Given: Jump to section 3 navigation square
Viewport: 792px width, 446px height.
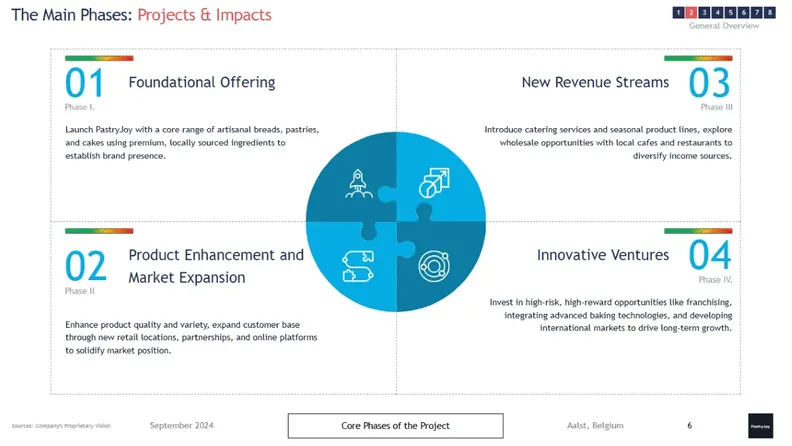Looking at the screenshot, I should tap(704, 13).
